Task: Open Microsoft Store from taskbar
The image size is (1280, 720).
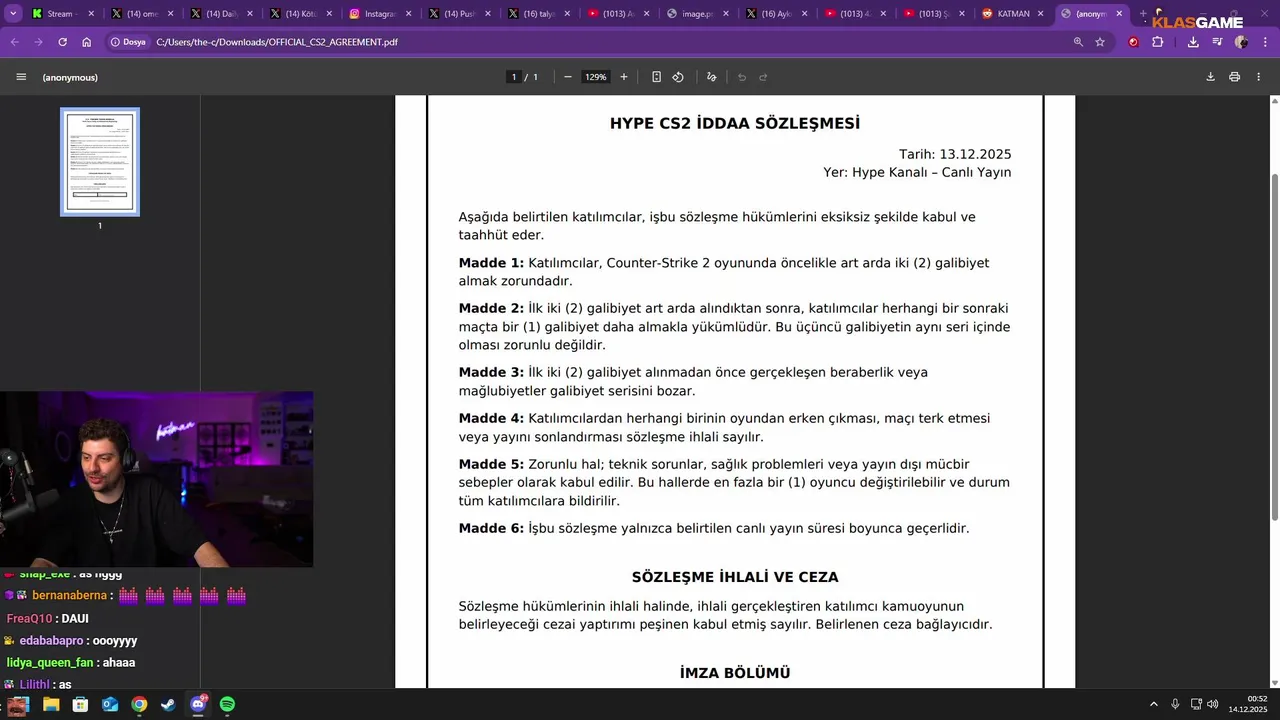Action: (80, 704)
